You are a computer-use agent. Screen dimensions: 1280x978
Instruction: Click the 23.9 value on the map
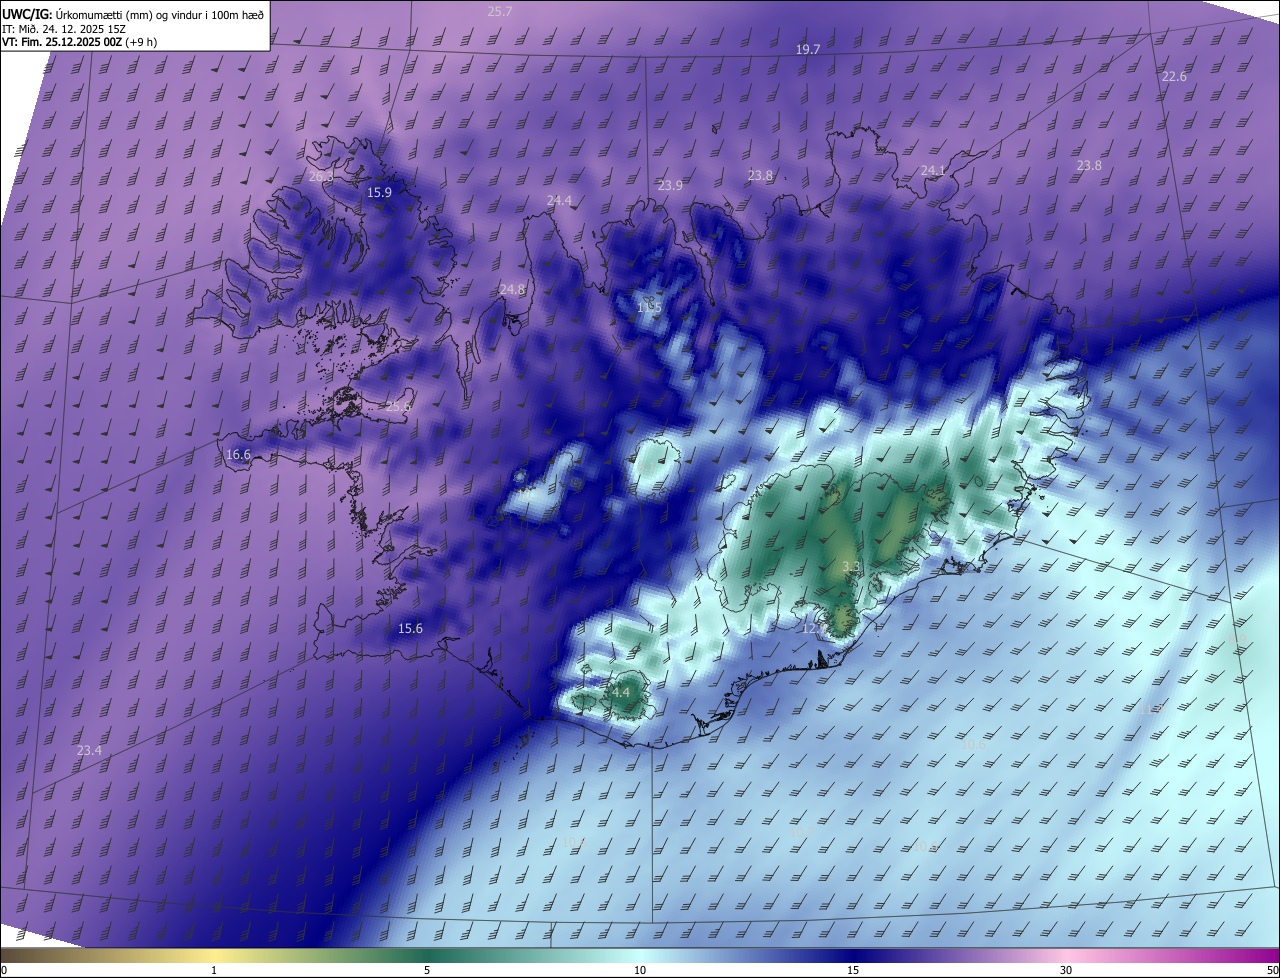pyautogui.click(x=670, y=185)
